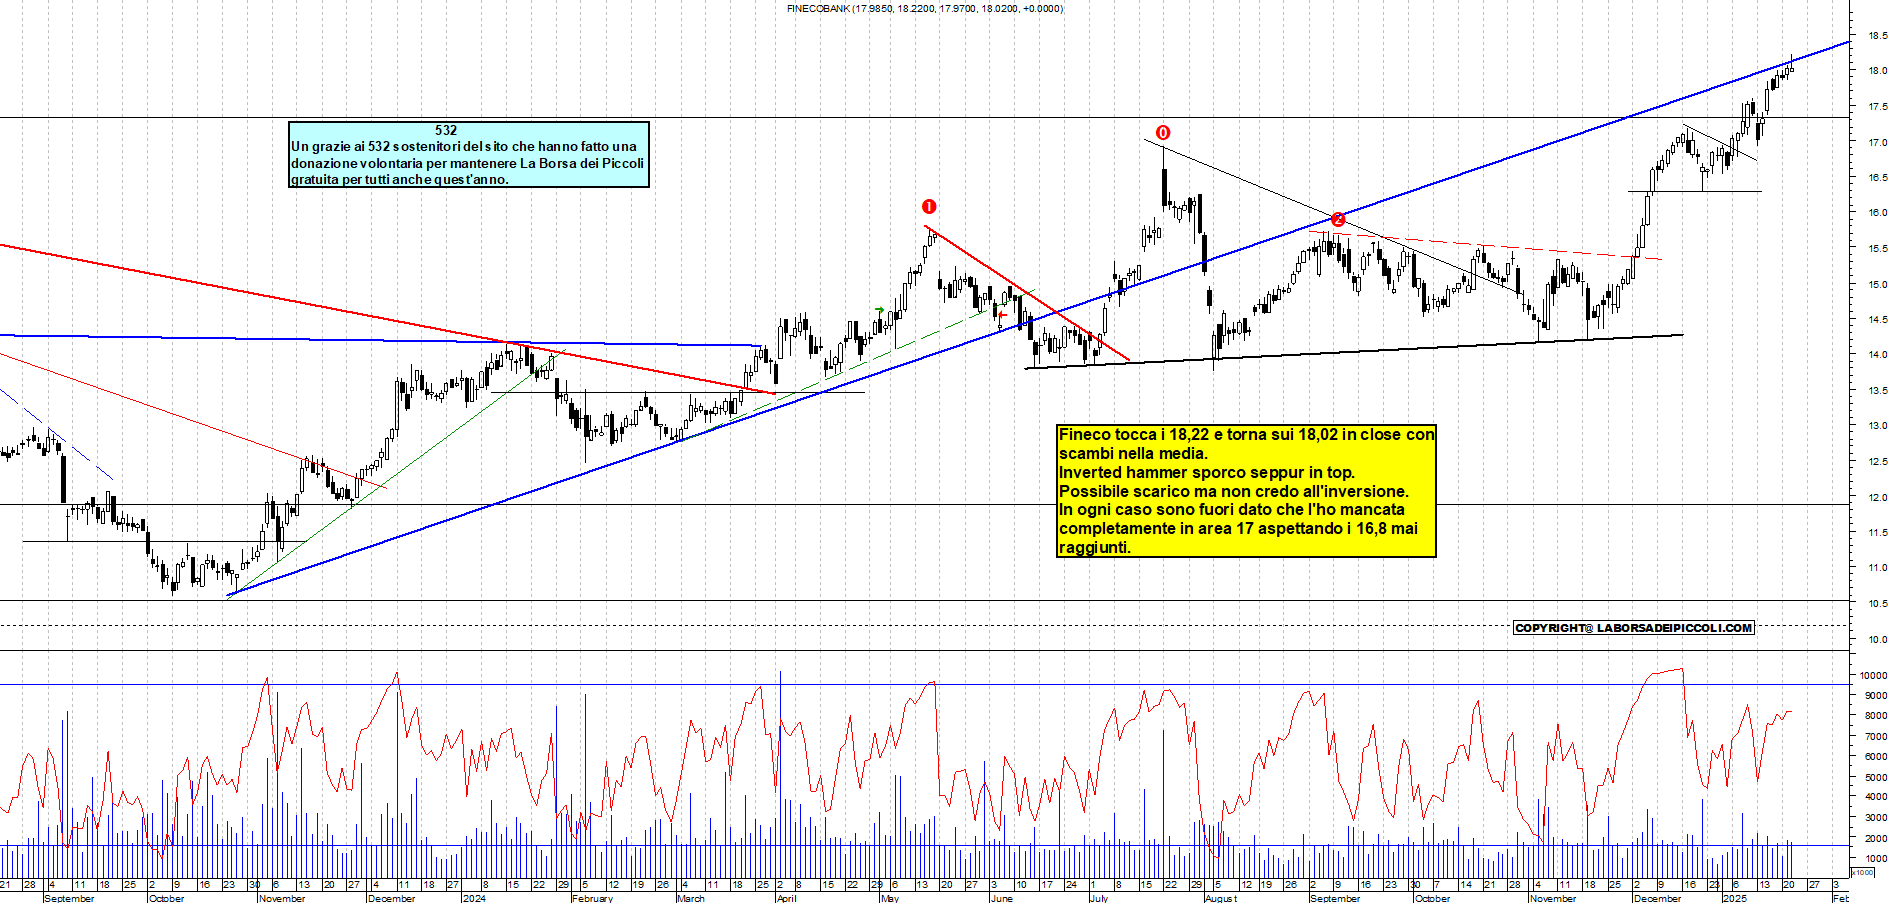Click the red circle marker numbered 1
The width and height of the screenshot is (1890, 903).
pos(929,207)
